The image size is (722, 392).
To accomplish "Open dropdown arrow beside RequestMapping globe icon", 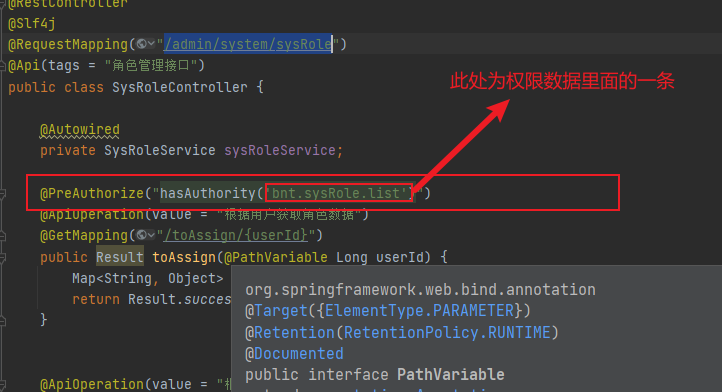I will click(x=151, y=44).
